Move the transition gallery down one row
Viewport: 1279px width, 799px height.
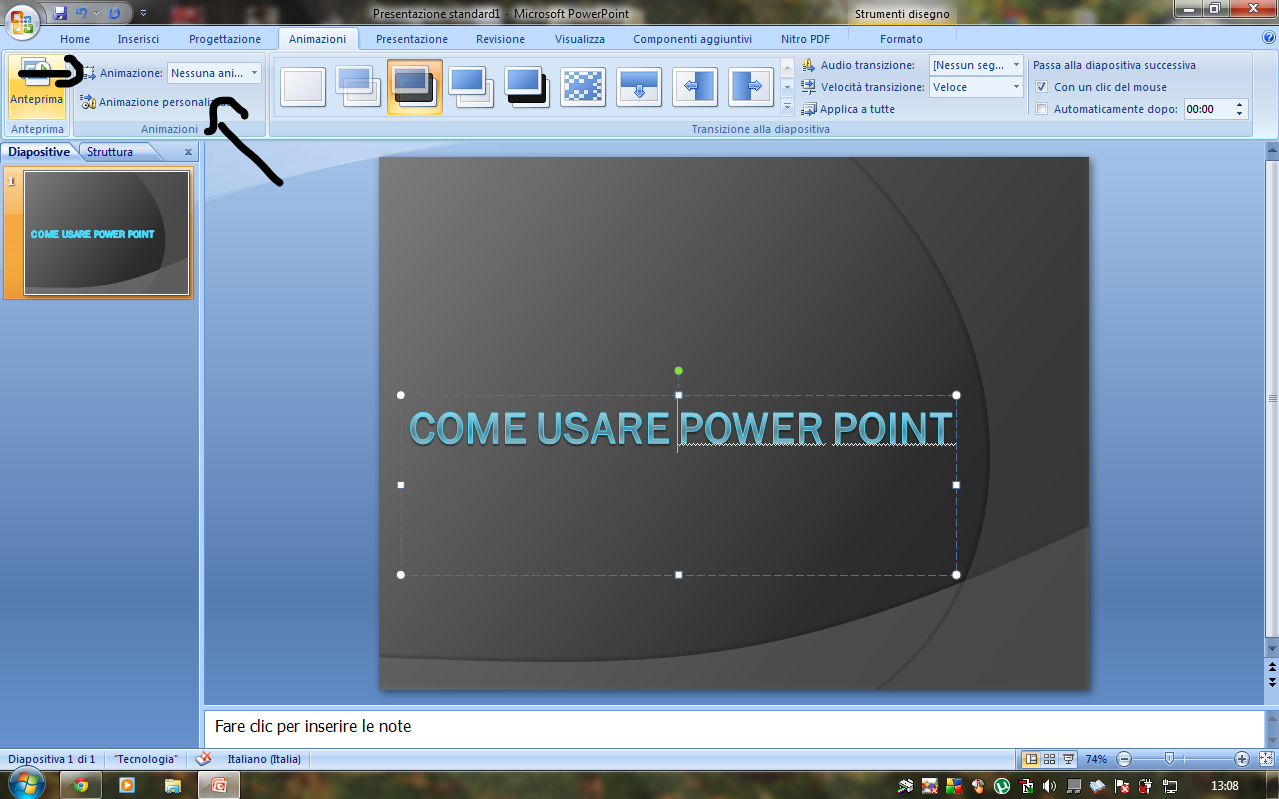point(787,87)
